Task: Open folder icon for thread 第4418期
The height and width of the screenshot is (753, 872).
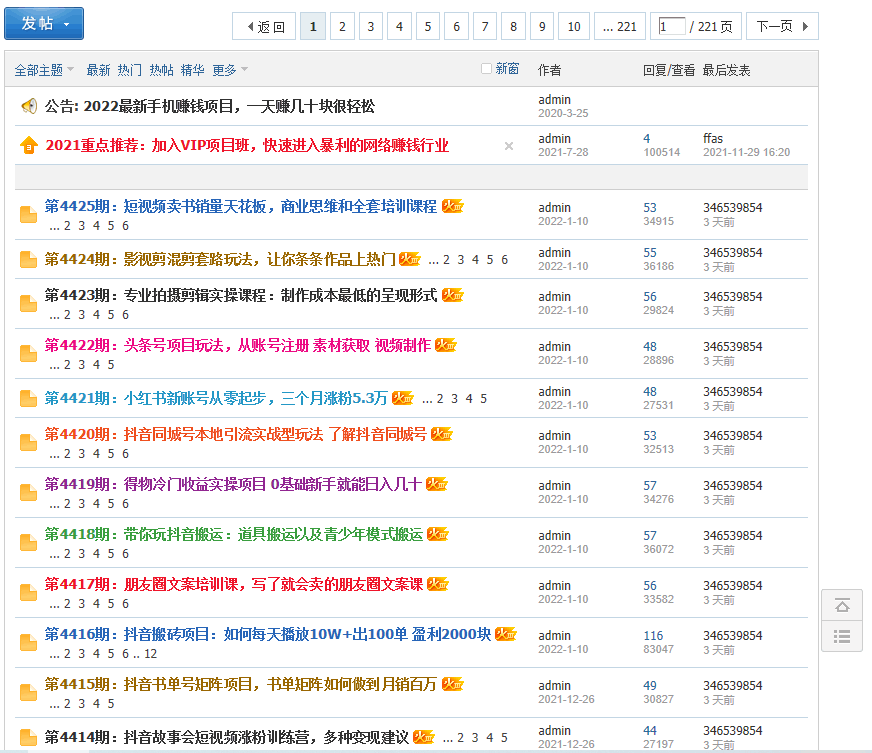Action: (28, 543)
